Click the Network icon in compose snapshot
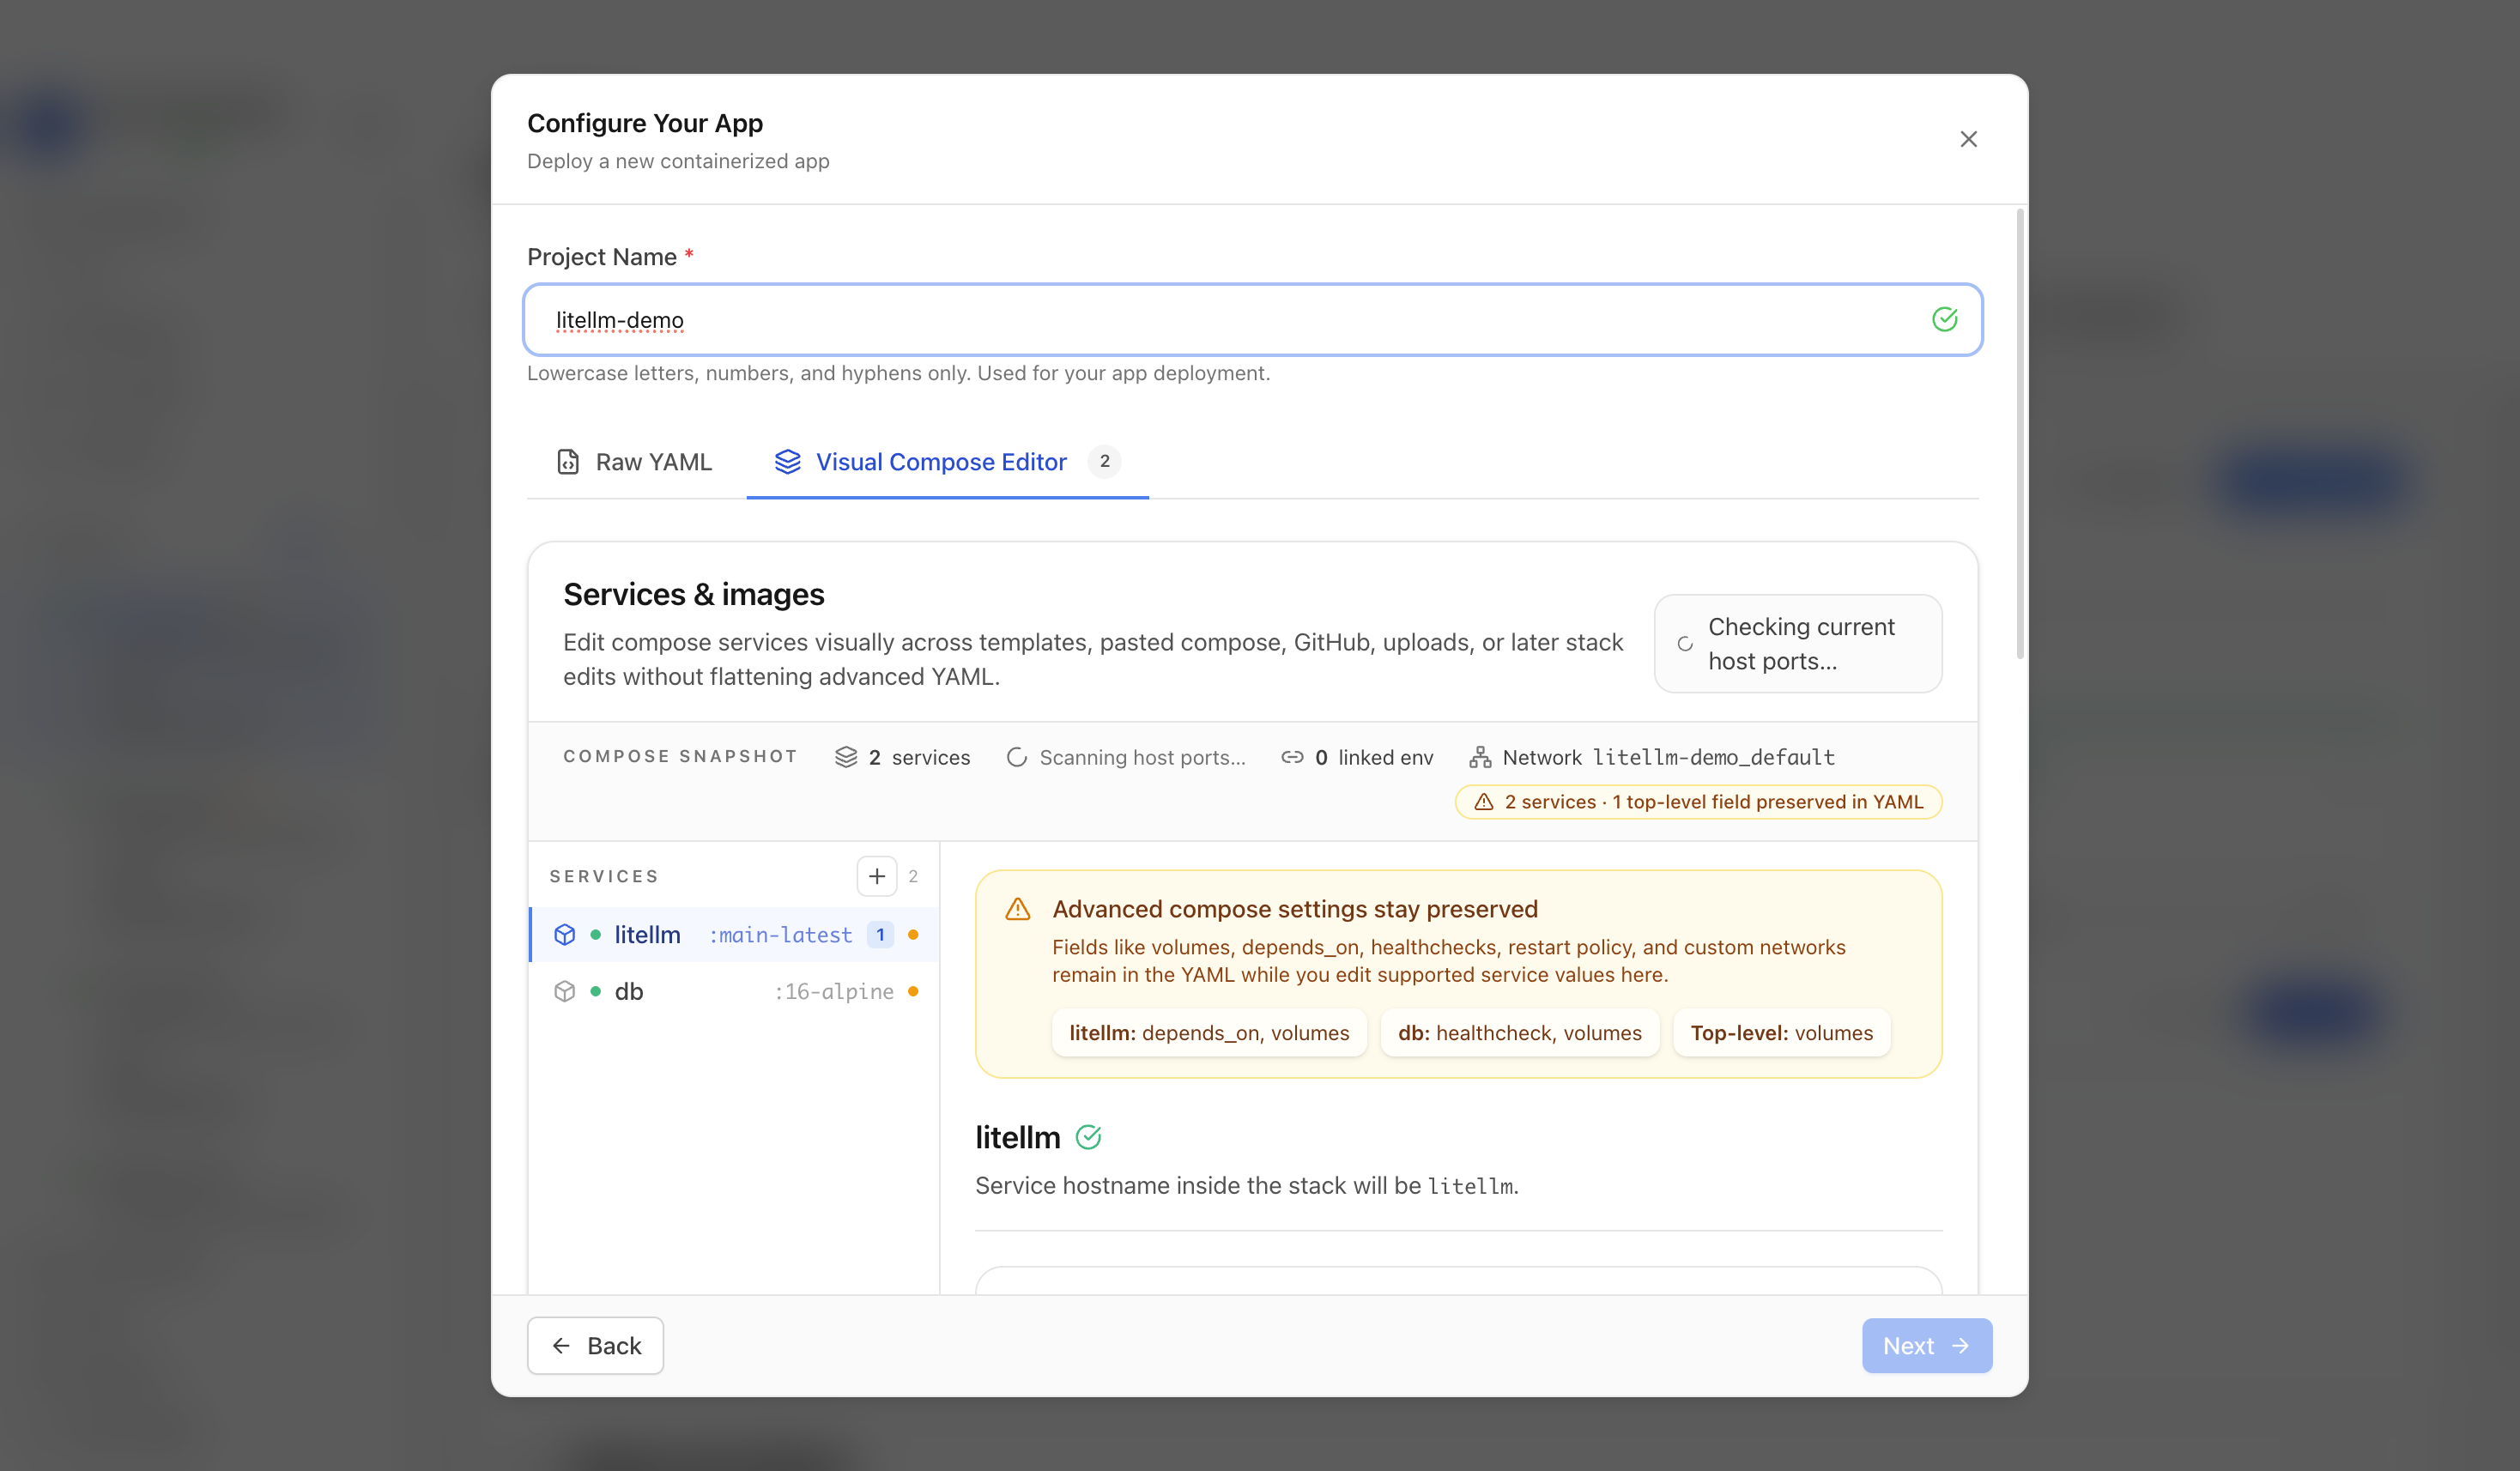Screen dimensions: 2520x1471 click(1479, 757)
